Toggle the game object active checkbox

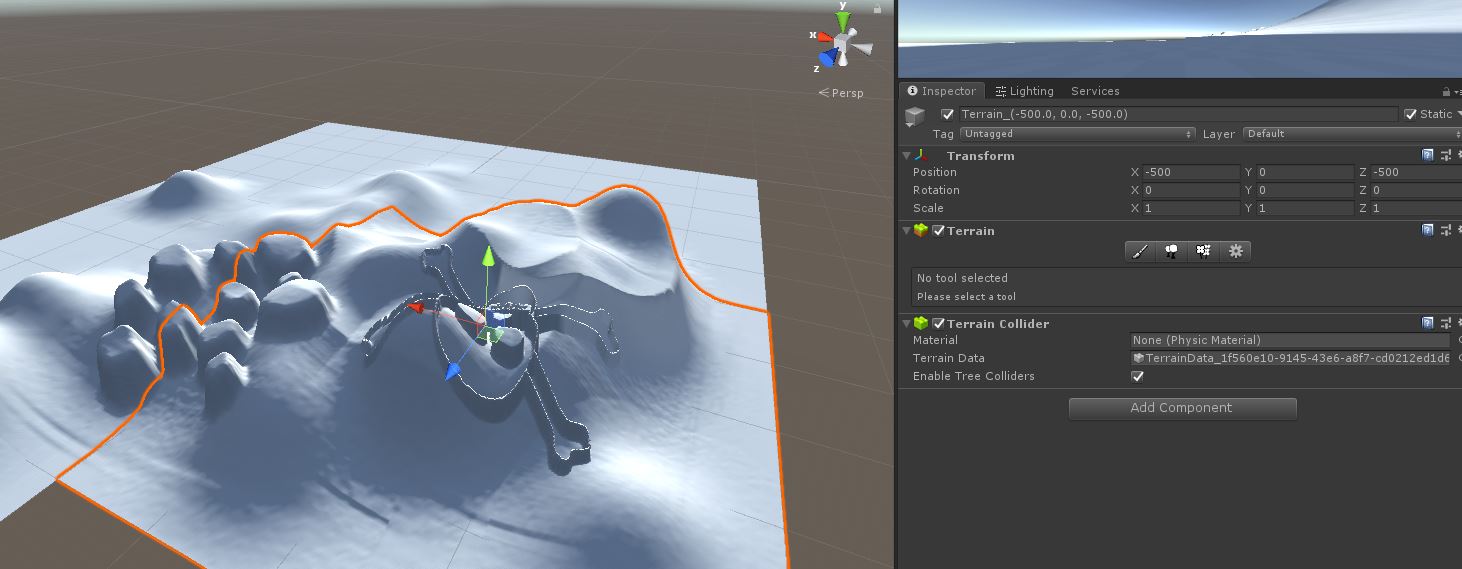[x=947, y=114]
